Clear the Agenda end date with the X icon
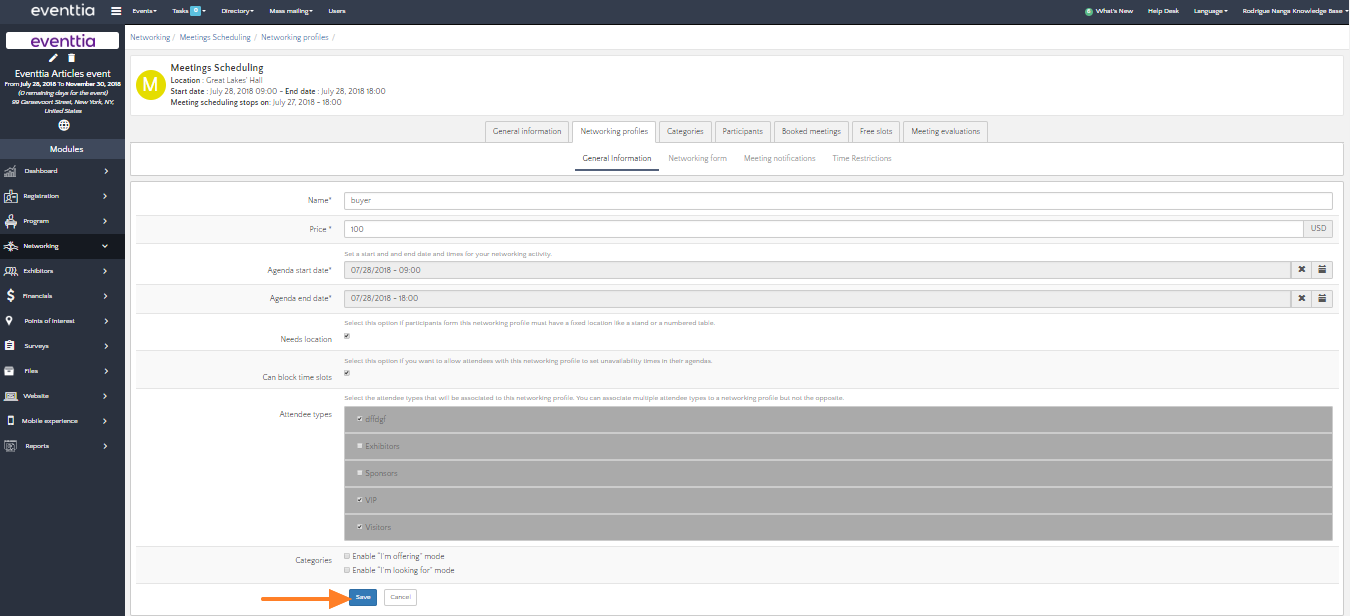 click(1302, 298)
